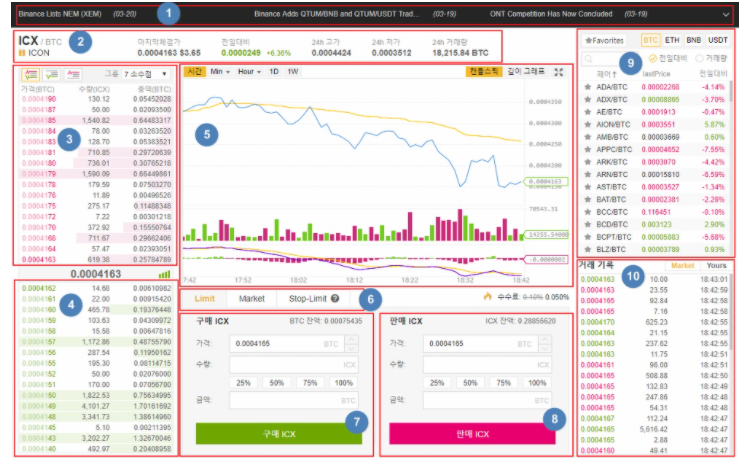Toggle the Favorites filter
Screen dimensions: 739x461
tap(604, 41)
